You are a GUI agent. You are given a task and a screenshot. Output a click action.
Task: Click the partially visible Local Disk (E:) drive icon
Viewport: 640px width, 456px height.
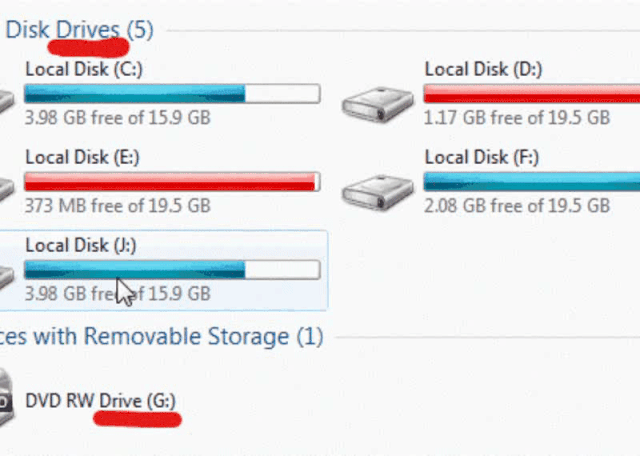click(x=7, y=190)
